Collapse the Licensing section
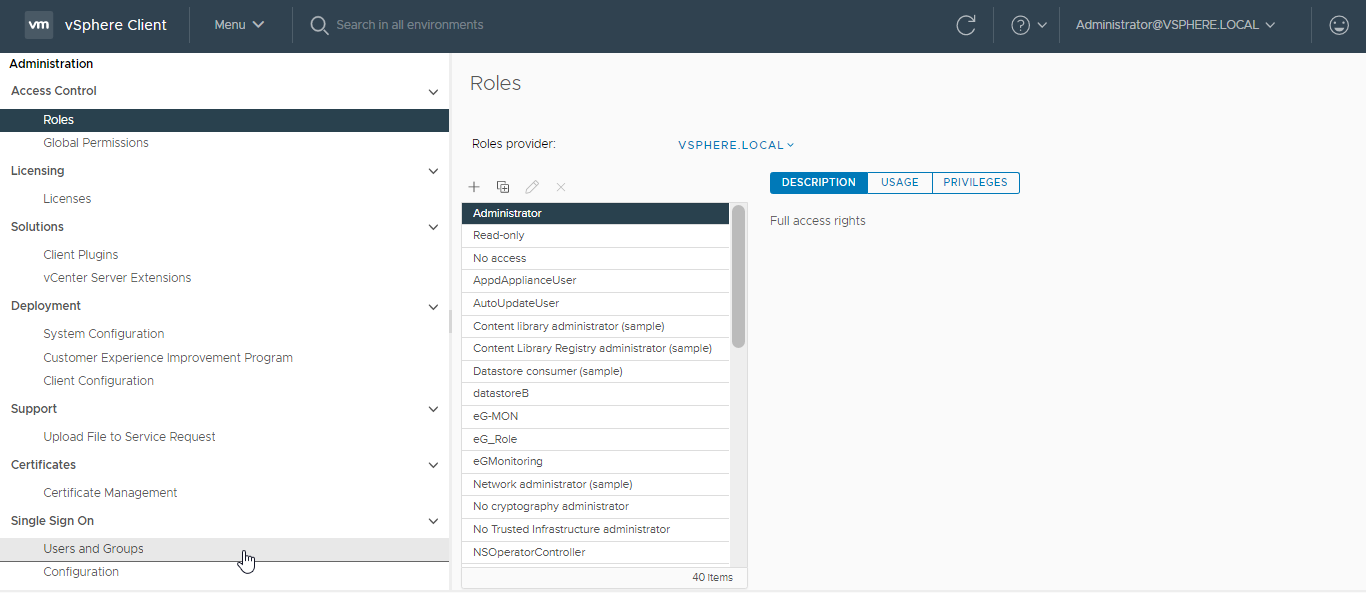 433,171
